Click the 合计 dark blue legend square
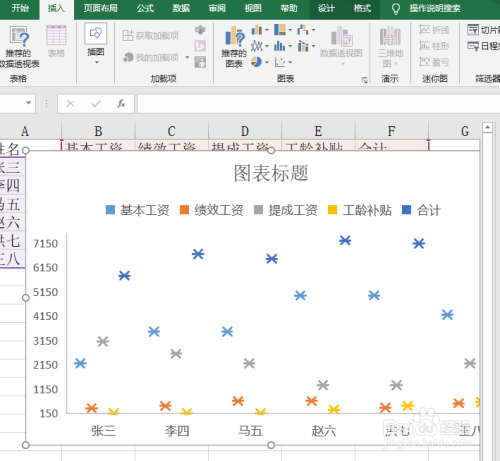The height and width of the screenshot is (461, 500). pos(406,210)
